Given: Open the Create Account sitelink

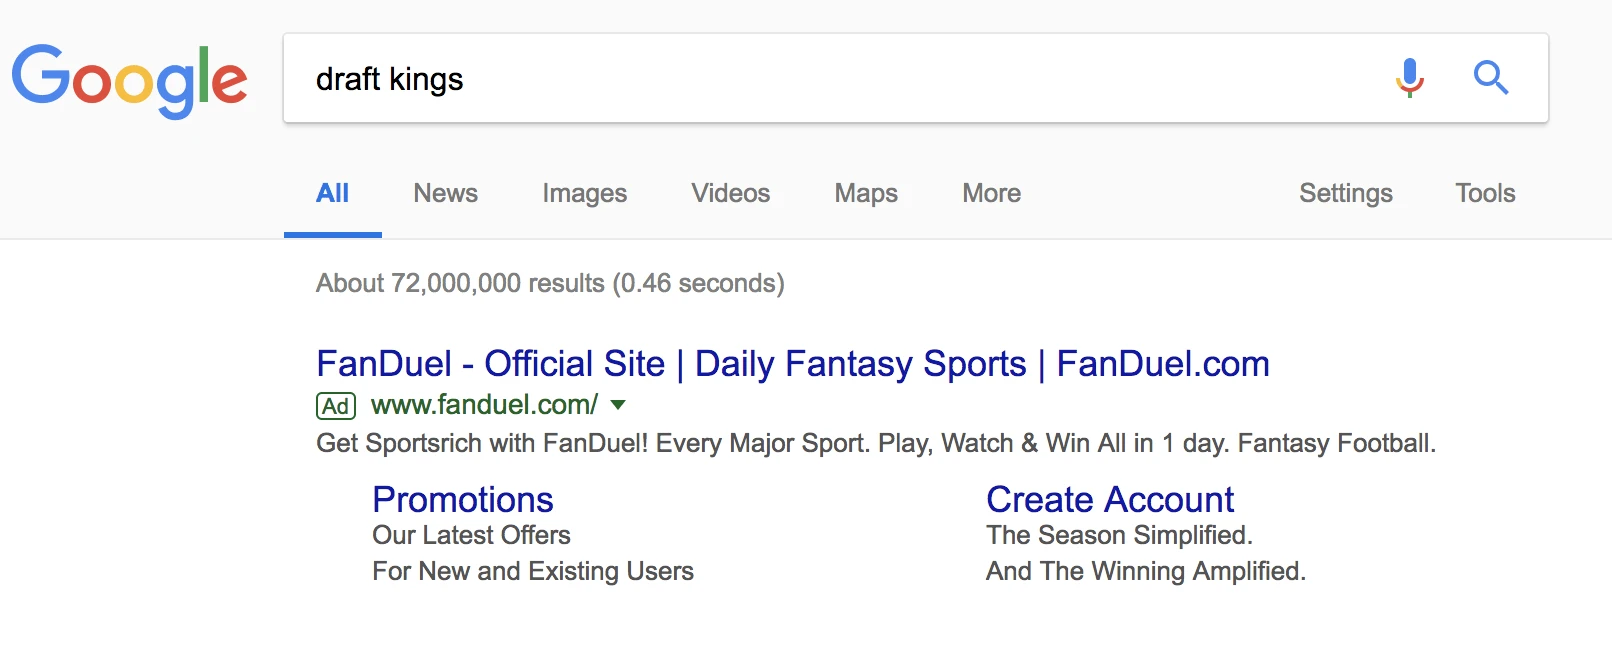Looking at the screenshot, I should click(x=1110, y=499).
